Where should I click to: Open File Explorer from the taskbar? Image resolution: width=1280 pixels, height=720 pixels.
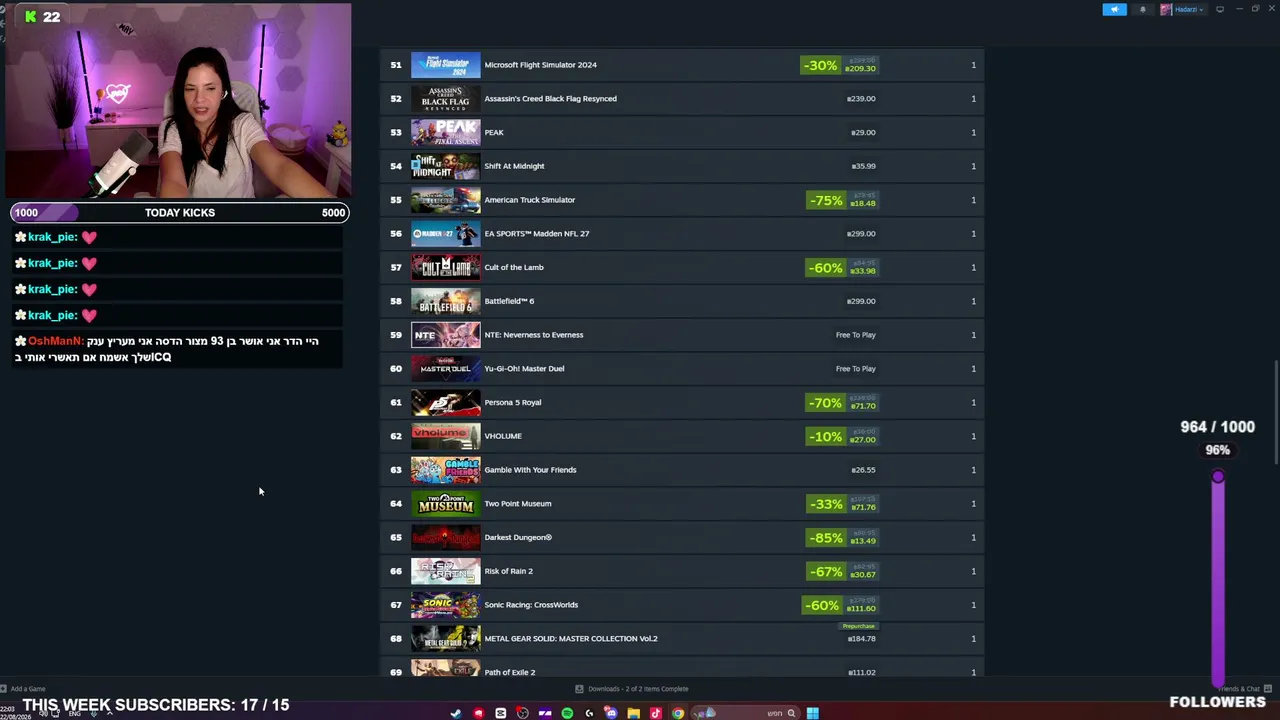pyautogui.click(x=633, y=713)
